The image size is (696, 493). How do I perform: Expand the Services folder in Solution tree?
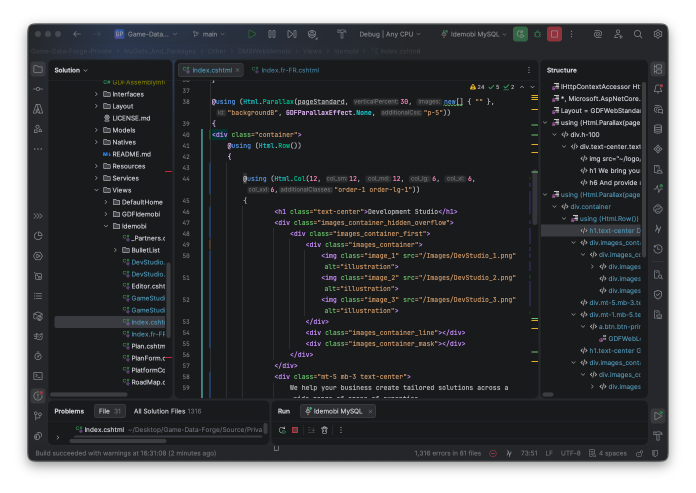click(96, 178)
